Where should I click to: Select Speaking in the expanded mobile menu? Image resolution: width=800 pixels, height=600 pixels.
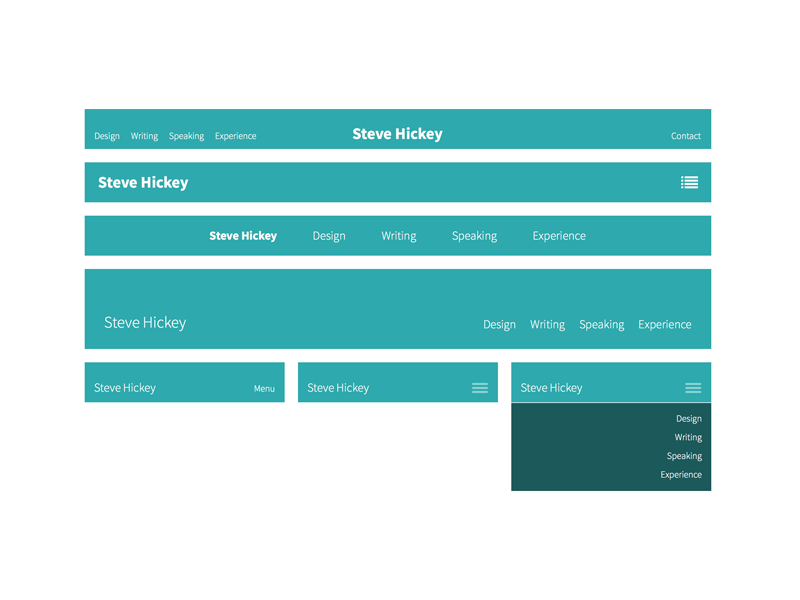click(x=684, y=456)
